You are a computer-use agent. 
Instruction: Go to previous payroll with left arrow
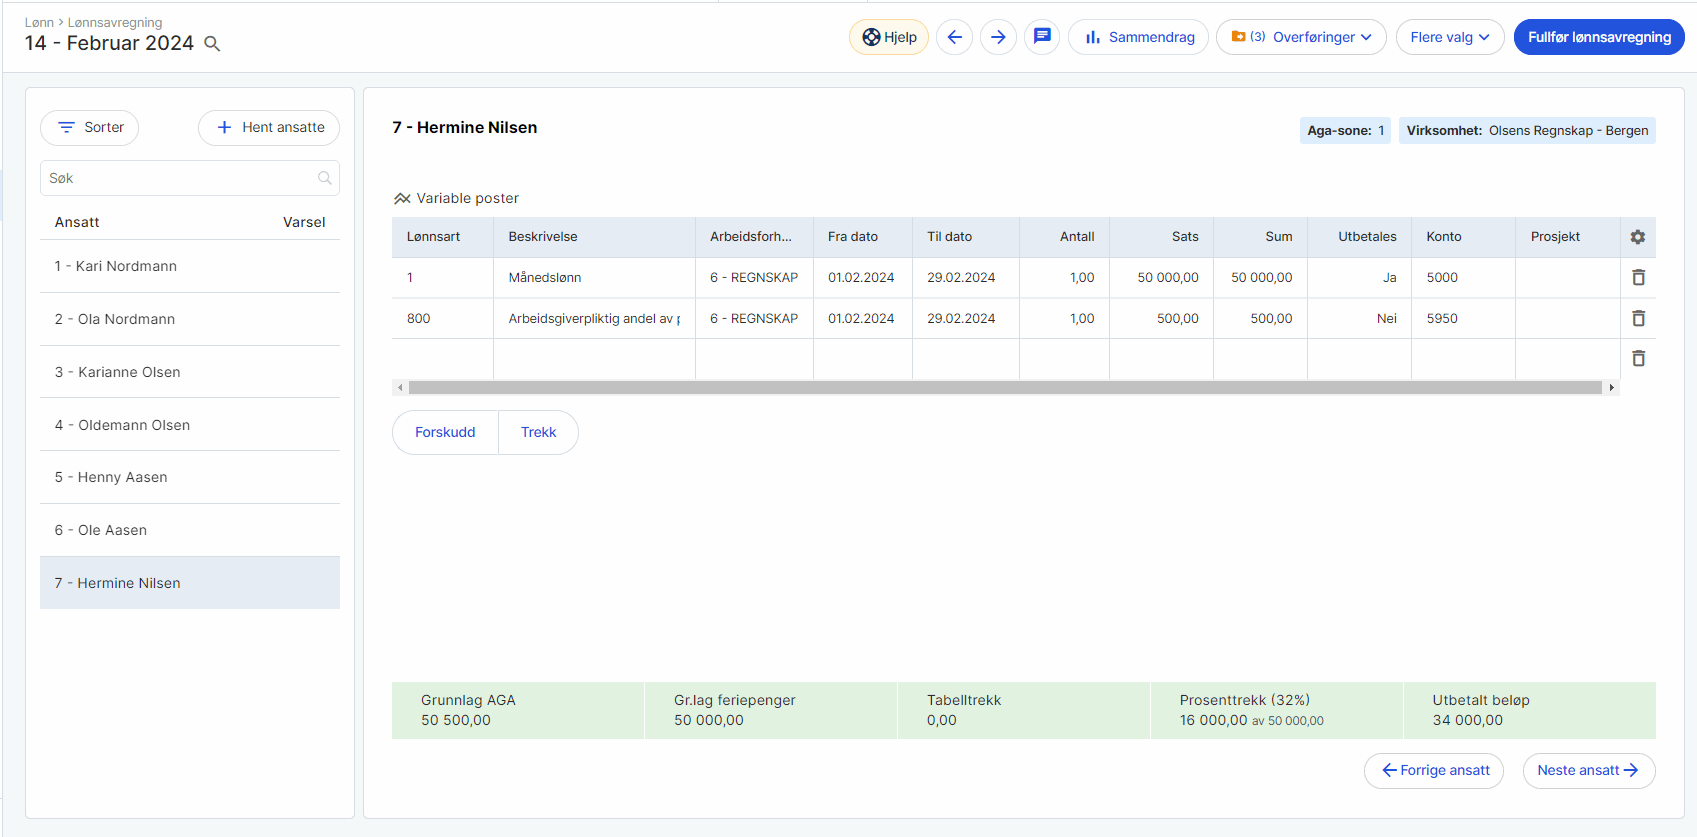954,37
